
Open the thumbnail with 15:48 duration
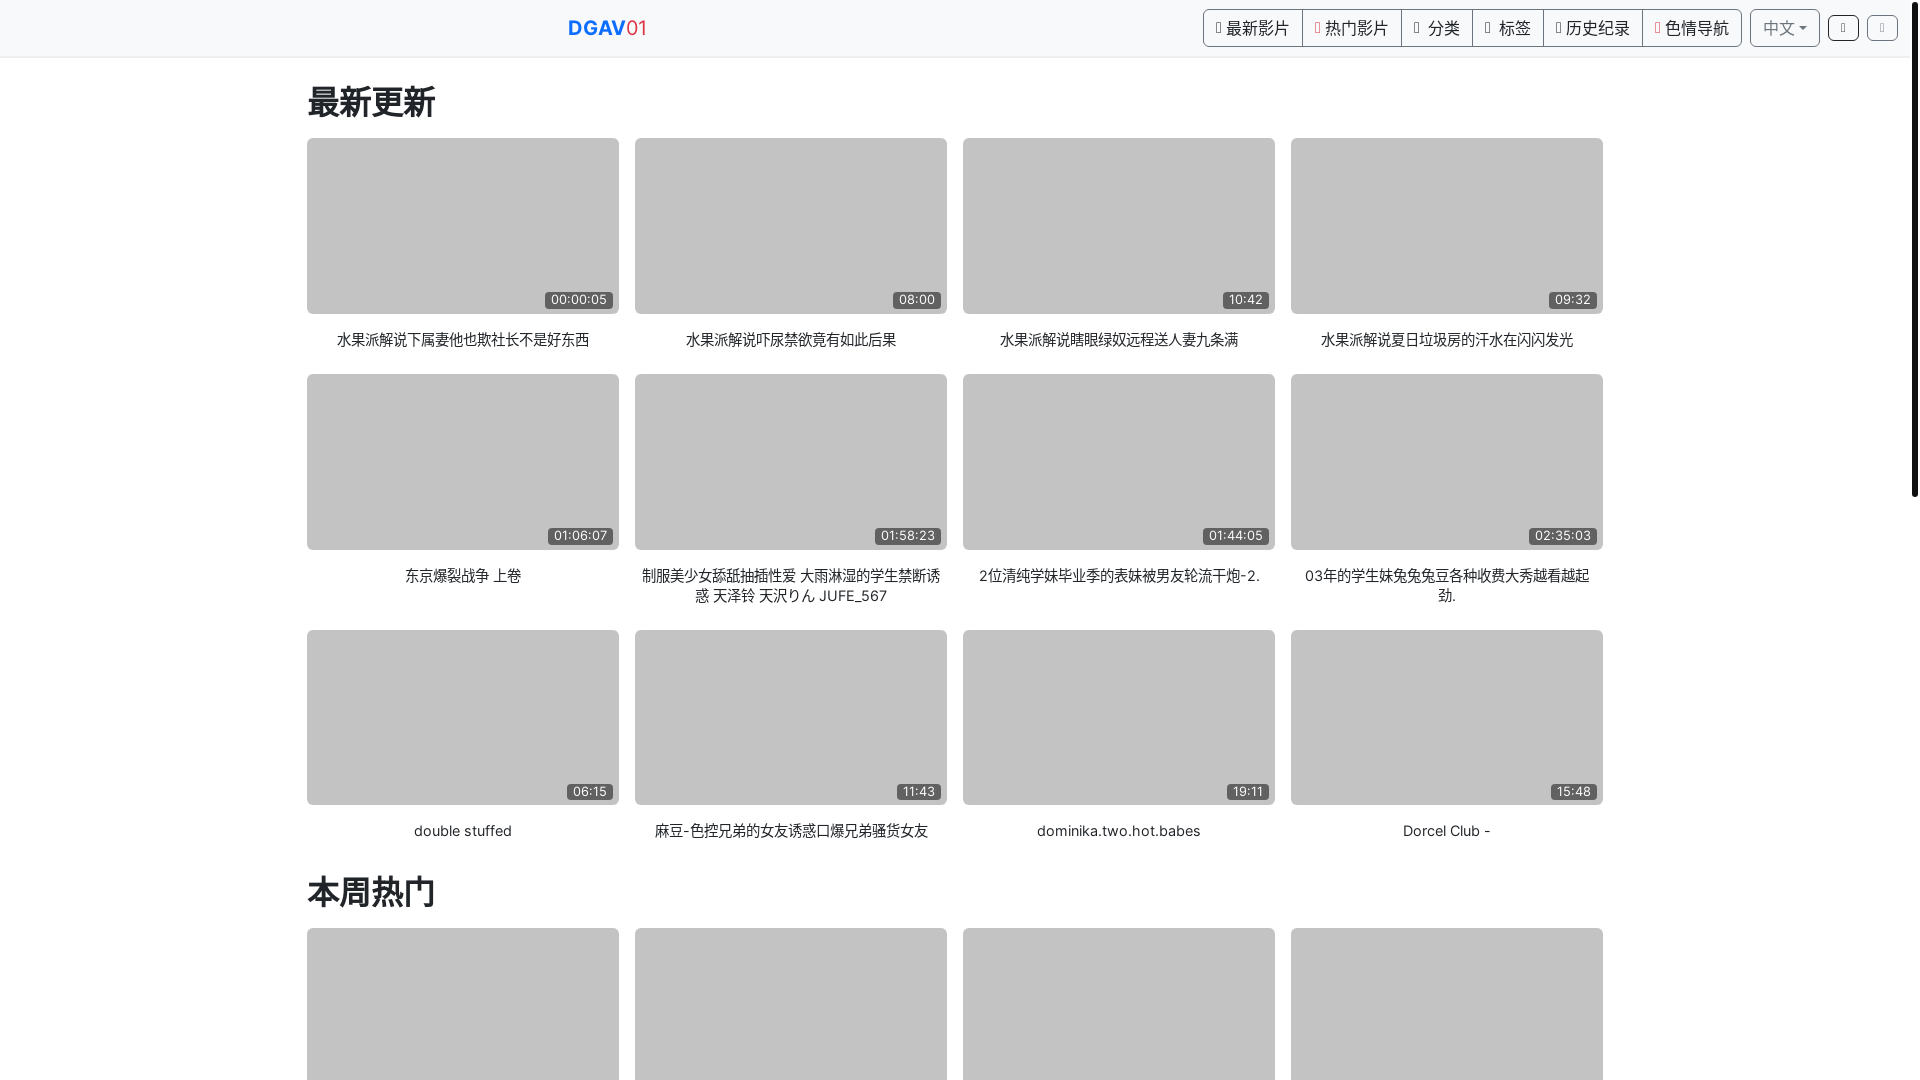click(x=1447, y=717)
